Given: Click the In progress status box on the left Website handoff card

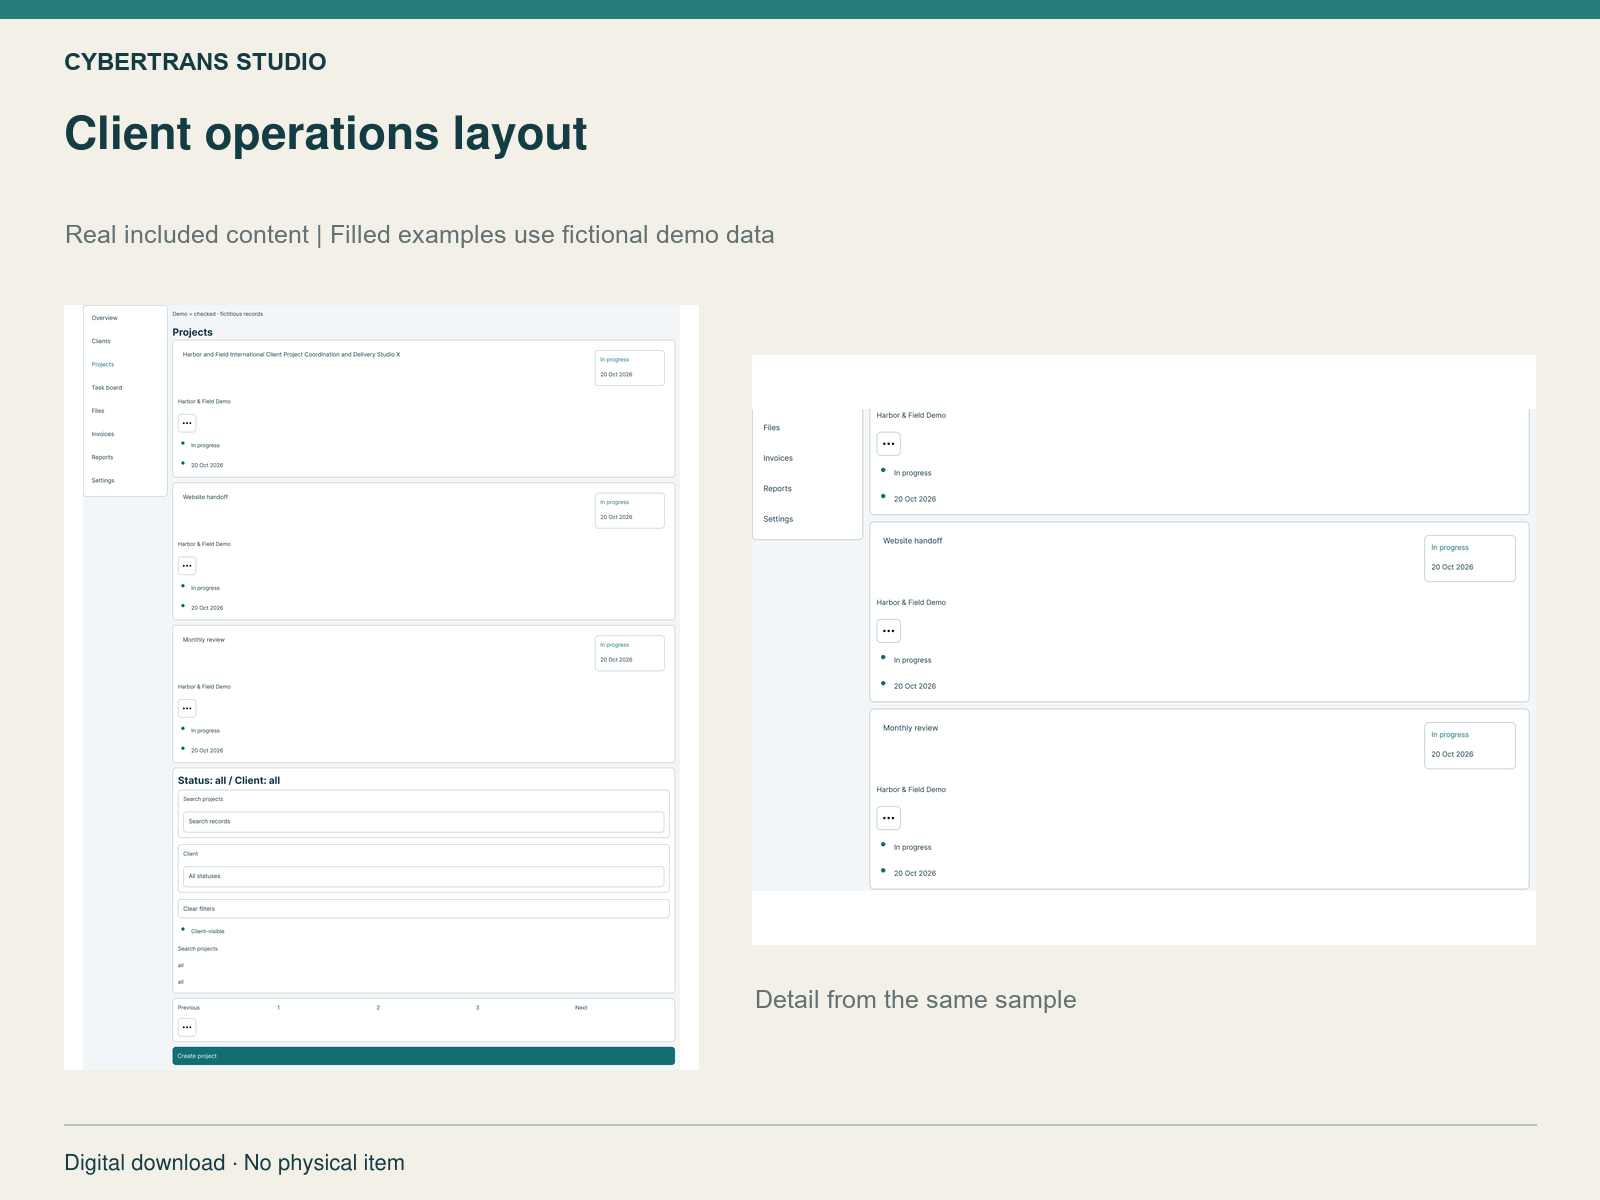Looking at the screenshot, I should tap(630, 511).
